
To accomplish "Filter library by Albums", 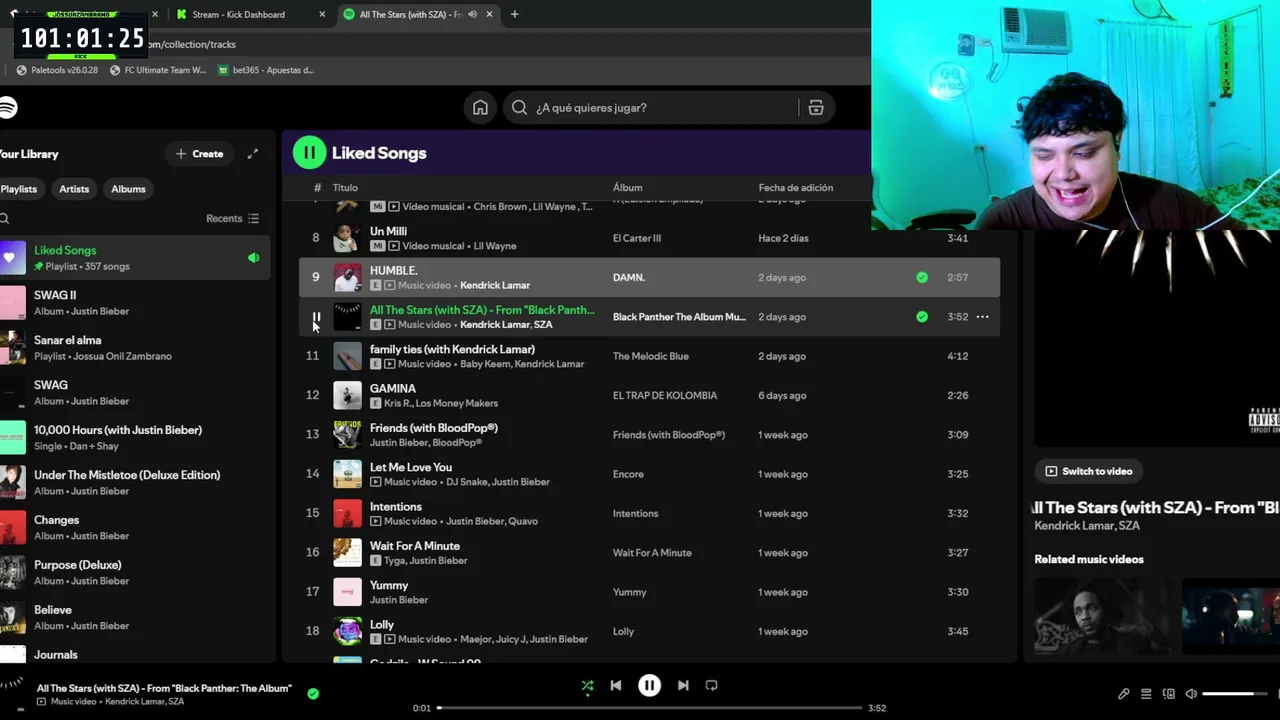I will point(128,189).
